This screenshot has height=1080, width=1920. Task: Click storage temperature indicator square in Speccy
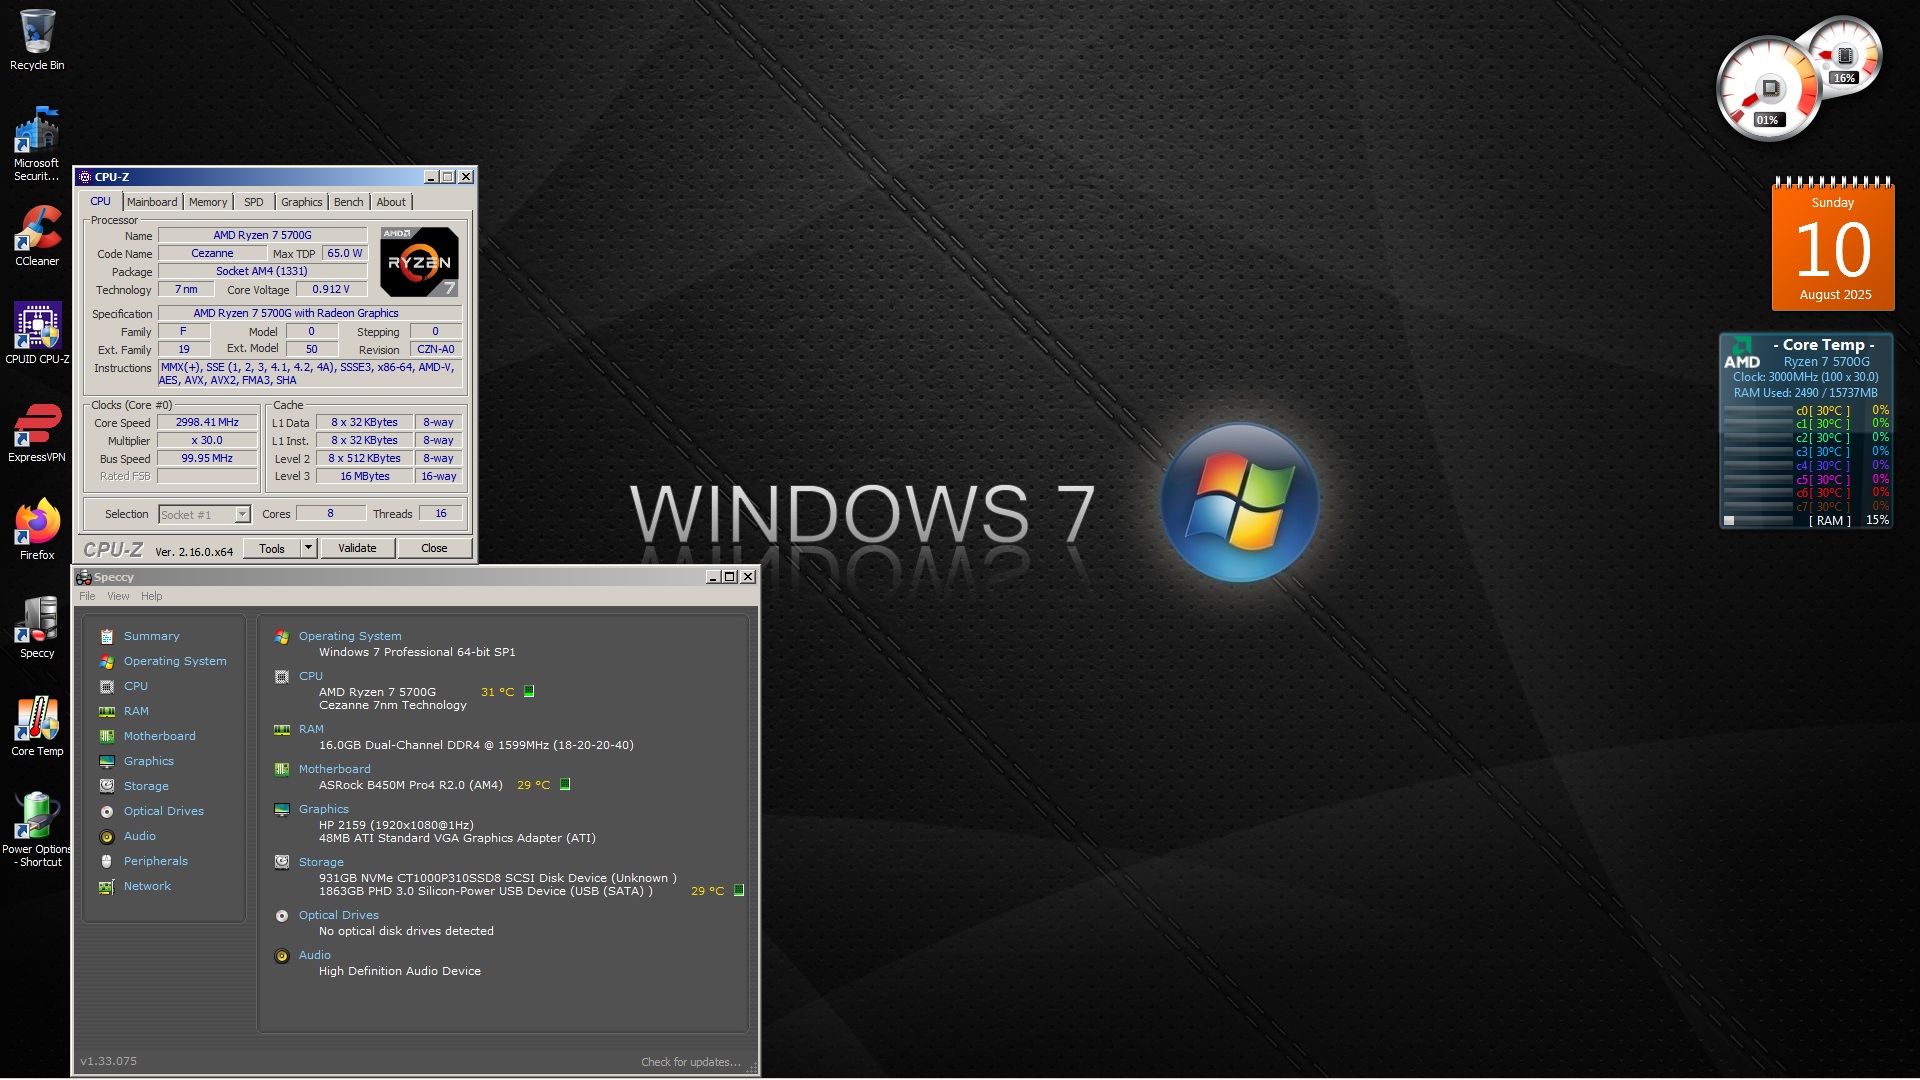[x=739, y=890]
